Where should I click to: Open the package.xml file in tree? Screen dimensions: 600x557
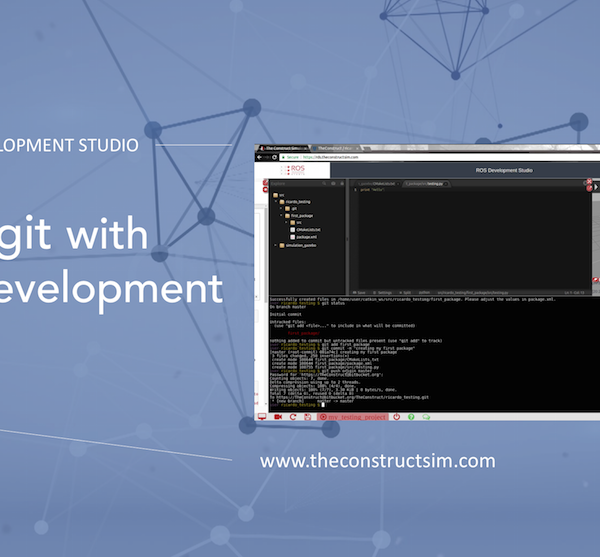303,237
